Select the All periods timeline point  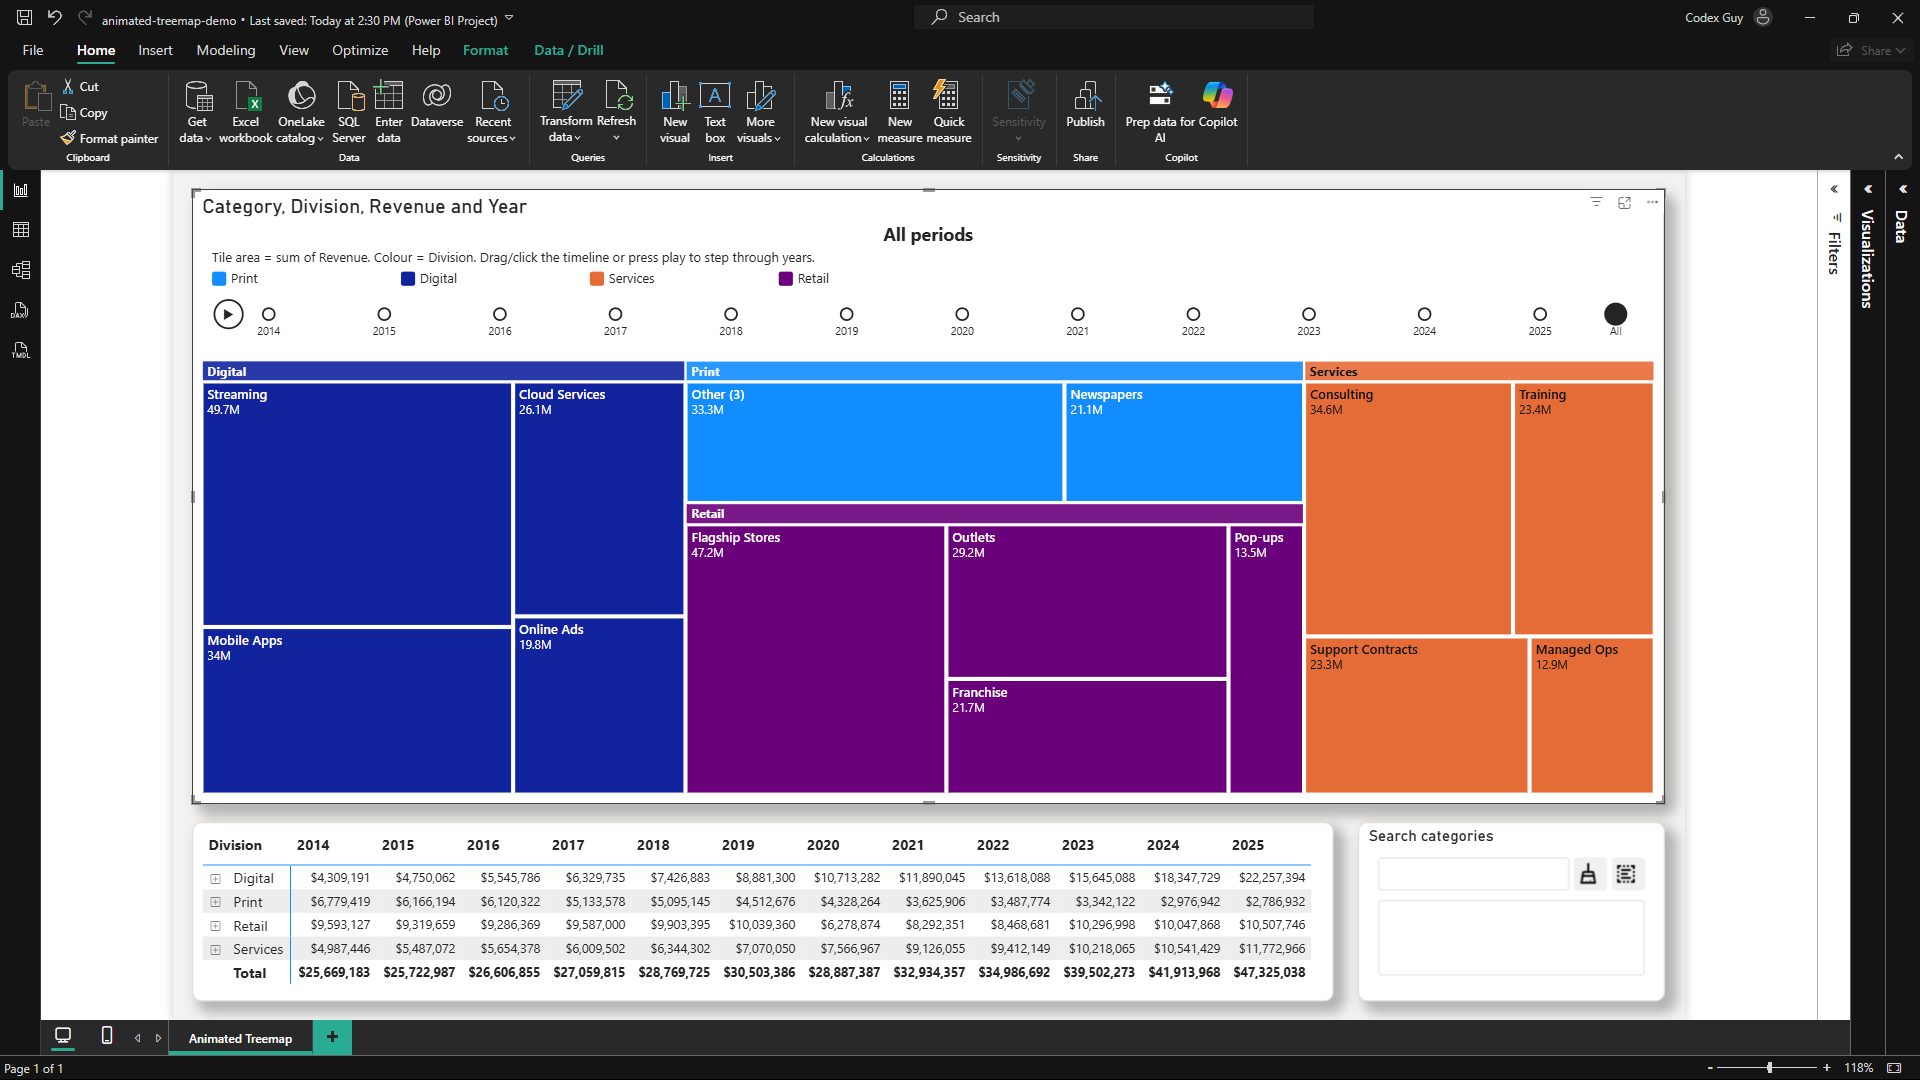pyautogui.click(x=1615, y=314)
